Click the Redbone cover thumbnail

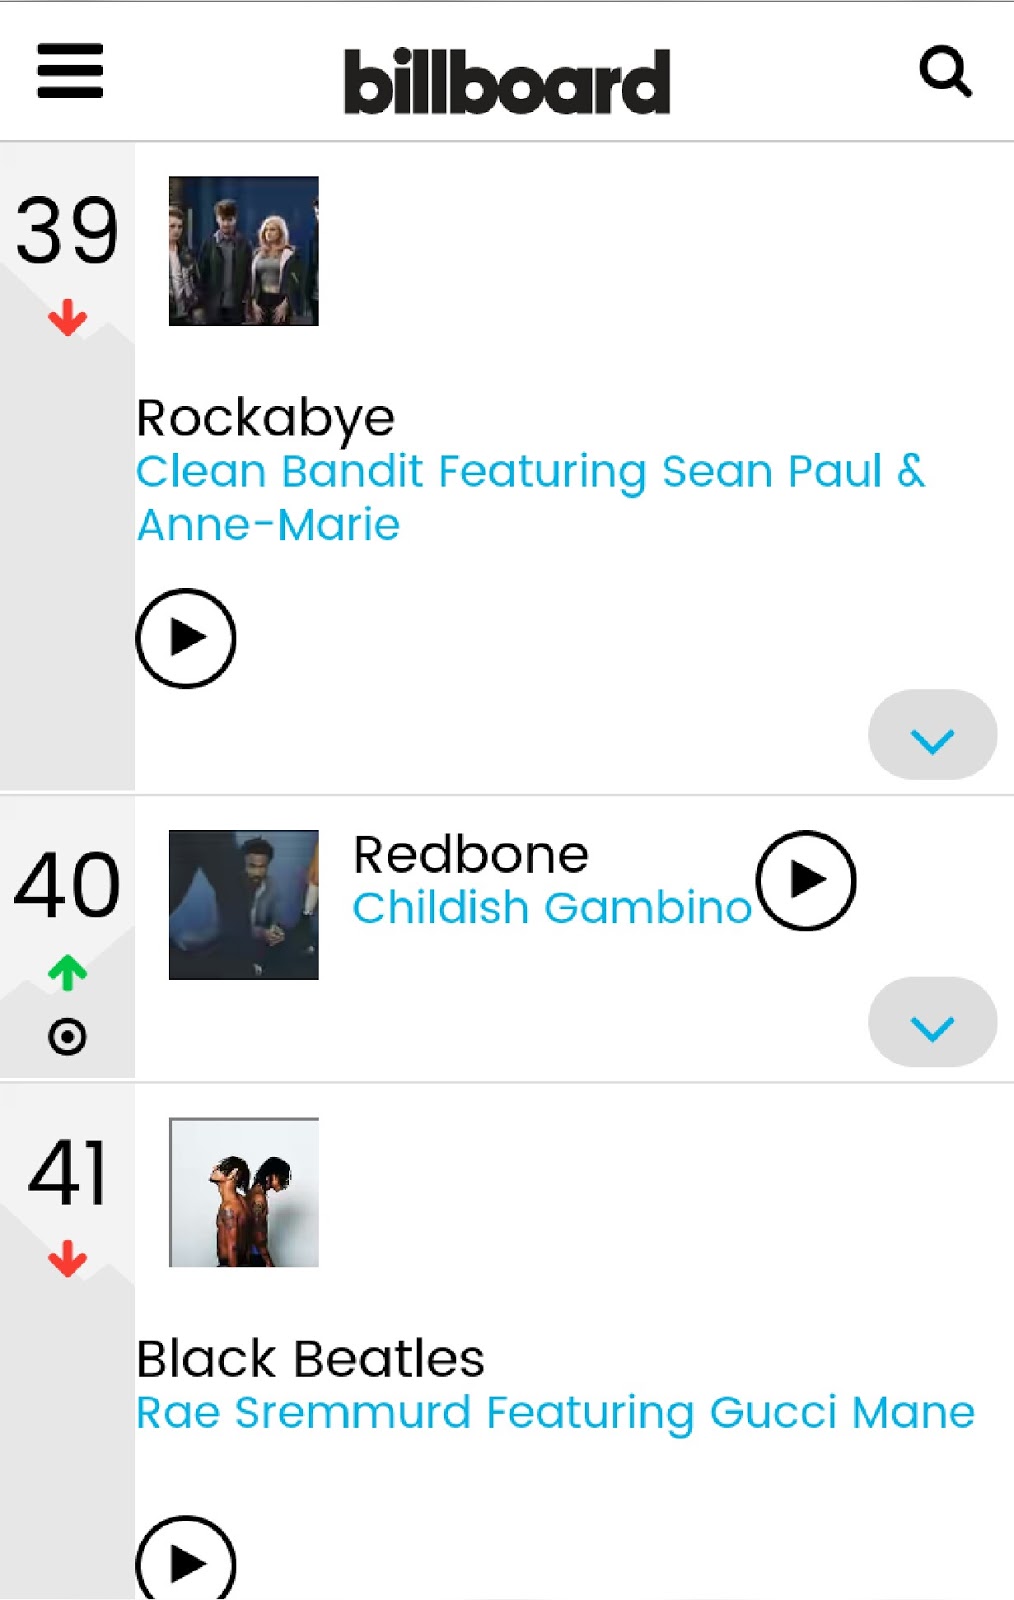[x=243, y=906]
